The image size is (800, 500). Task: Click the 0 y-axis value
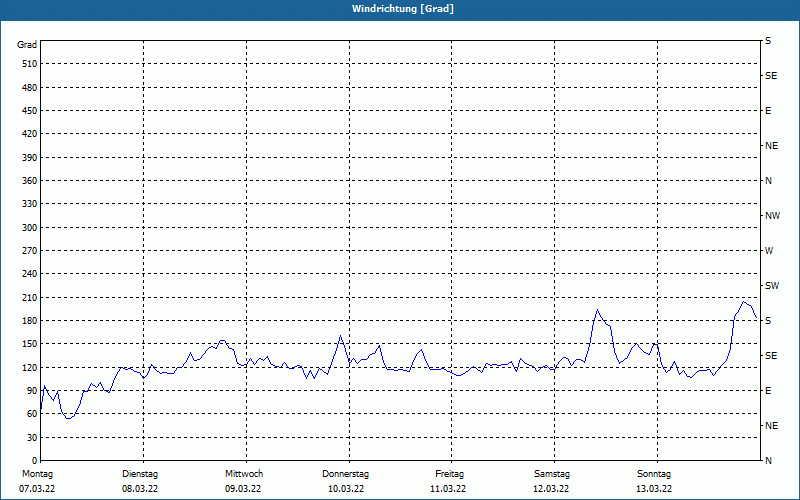34,461
